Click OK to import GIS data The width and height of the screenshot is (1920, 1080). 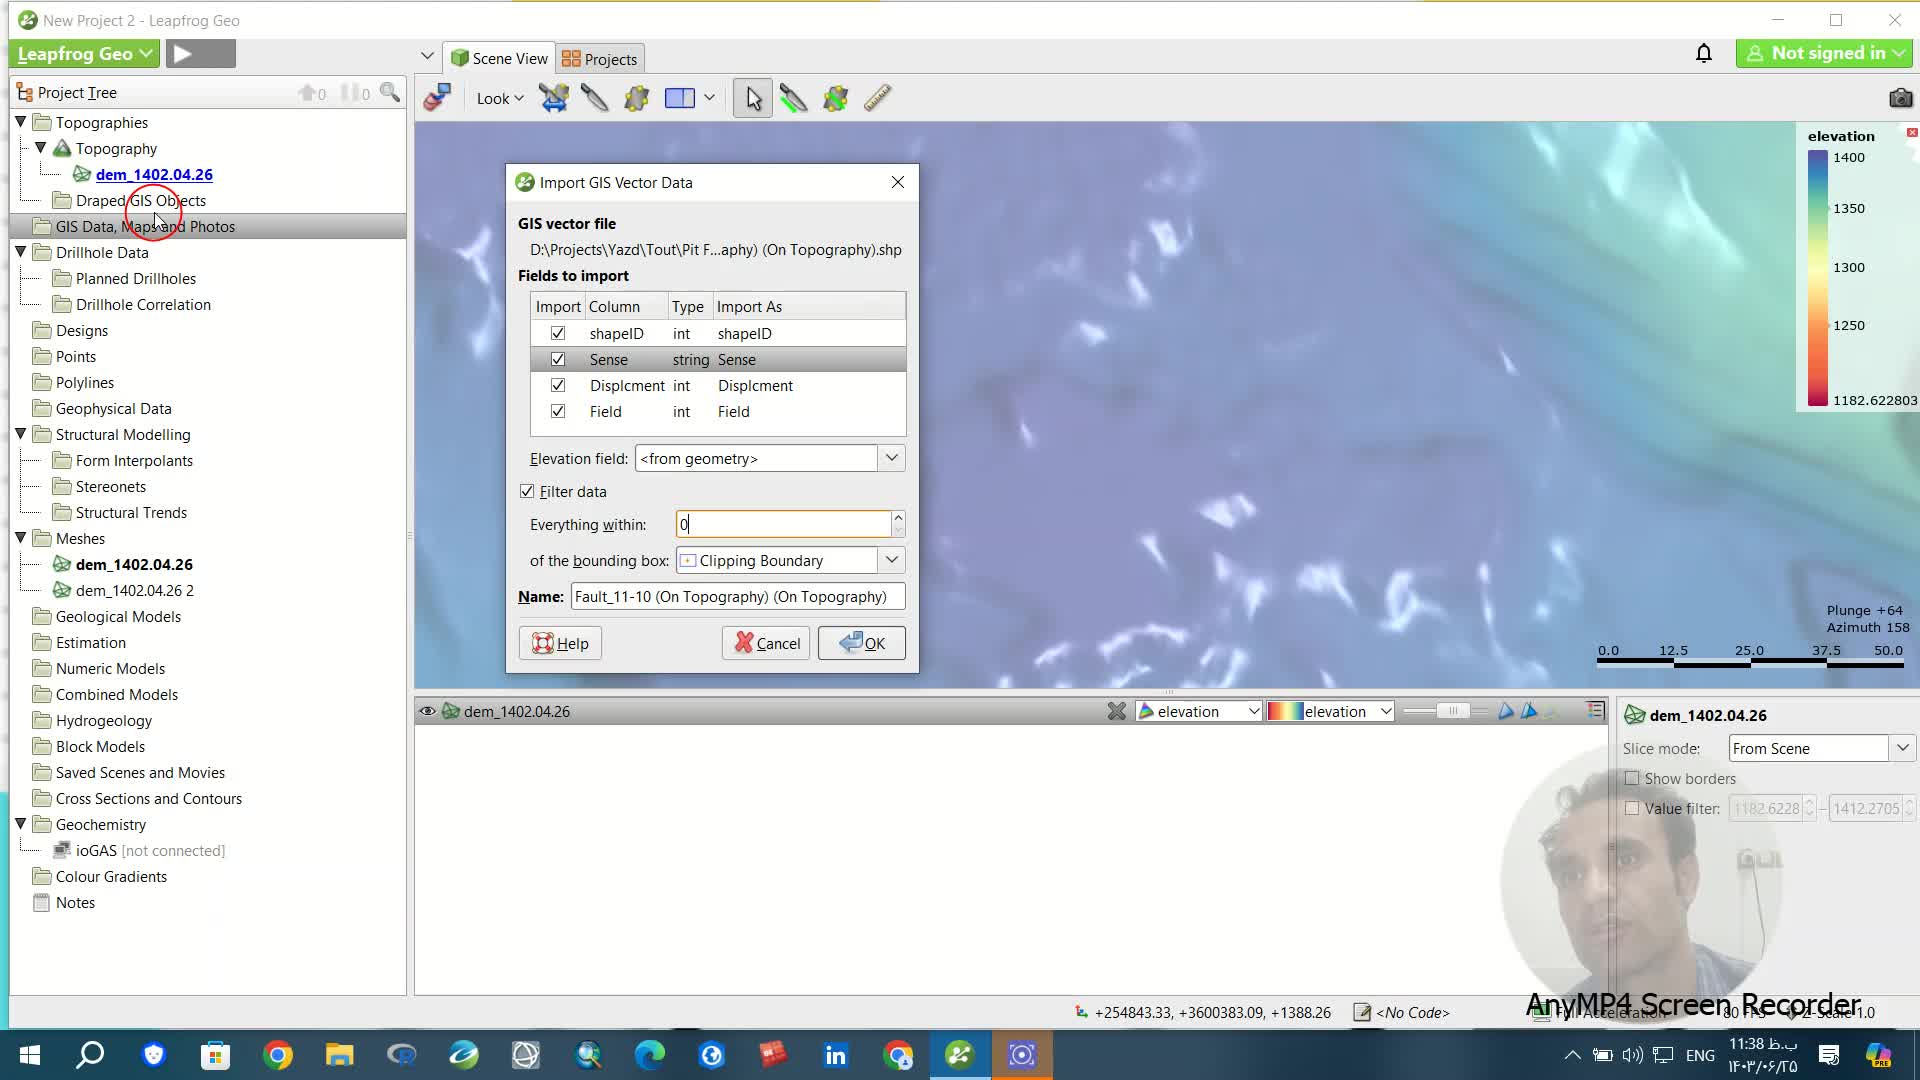862,643
